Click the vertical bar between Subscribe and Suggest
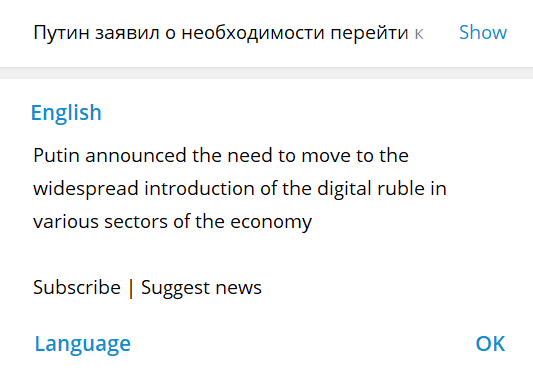This screenshot has height=377, width=533. pos(131,288)
